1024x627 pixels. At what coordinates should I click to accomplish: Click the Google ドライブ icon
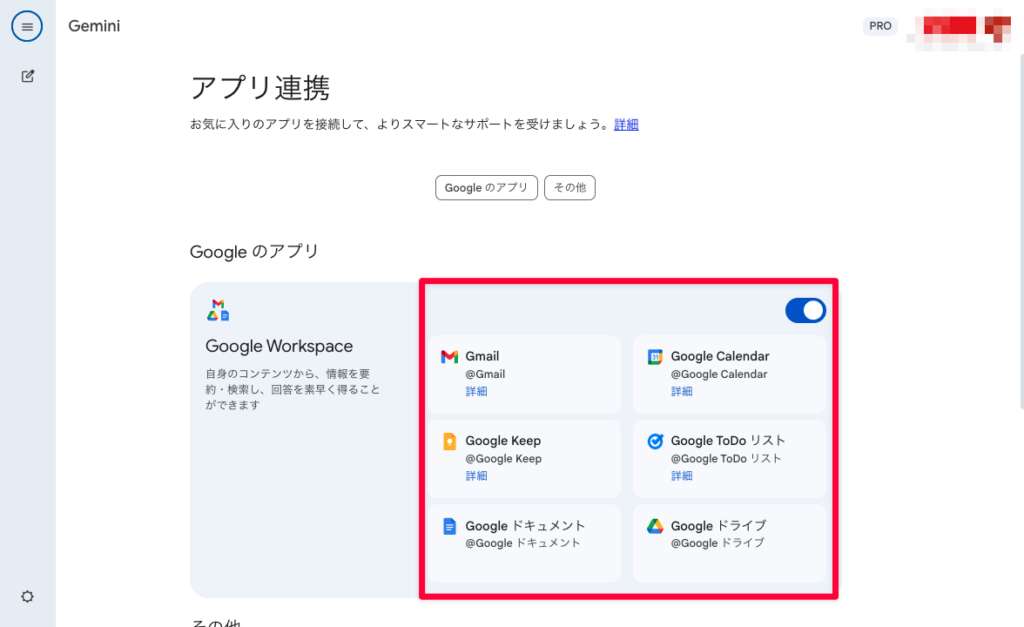(x=657, y=526)
